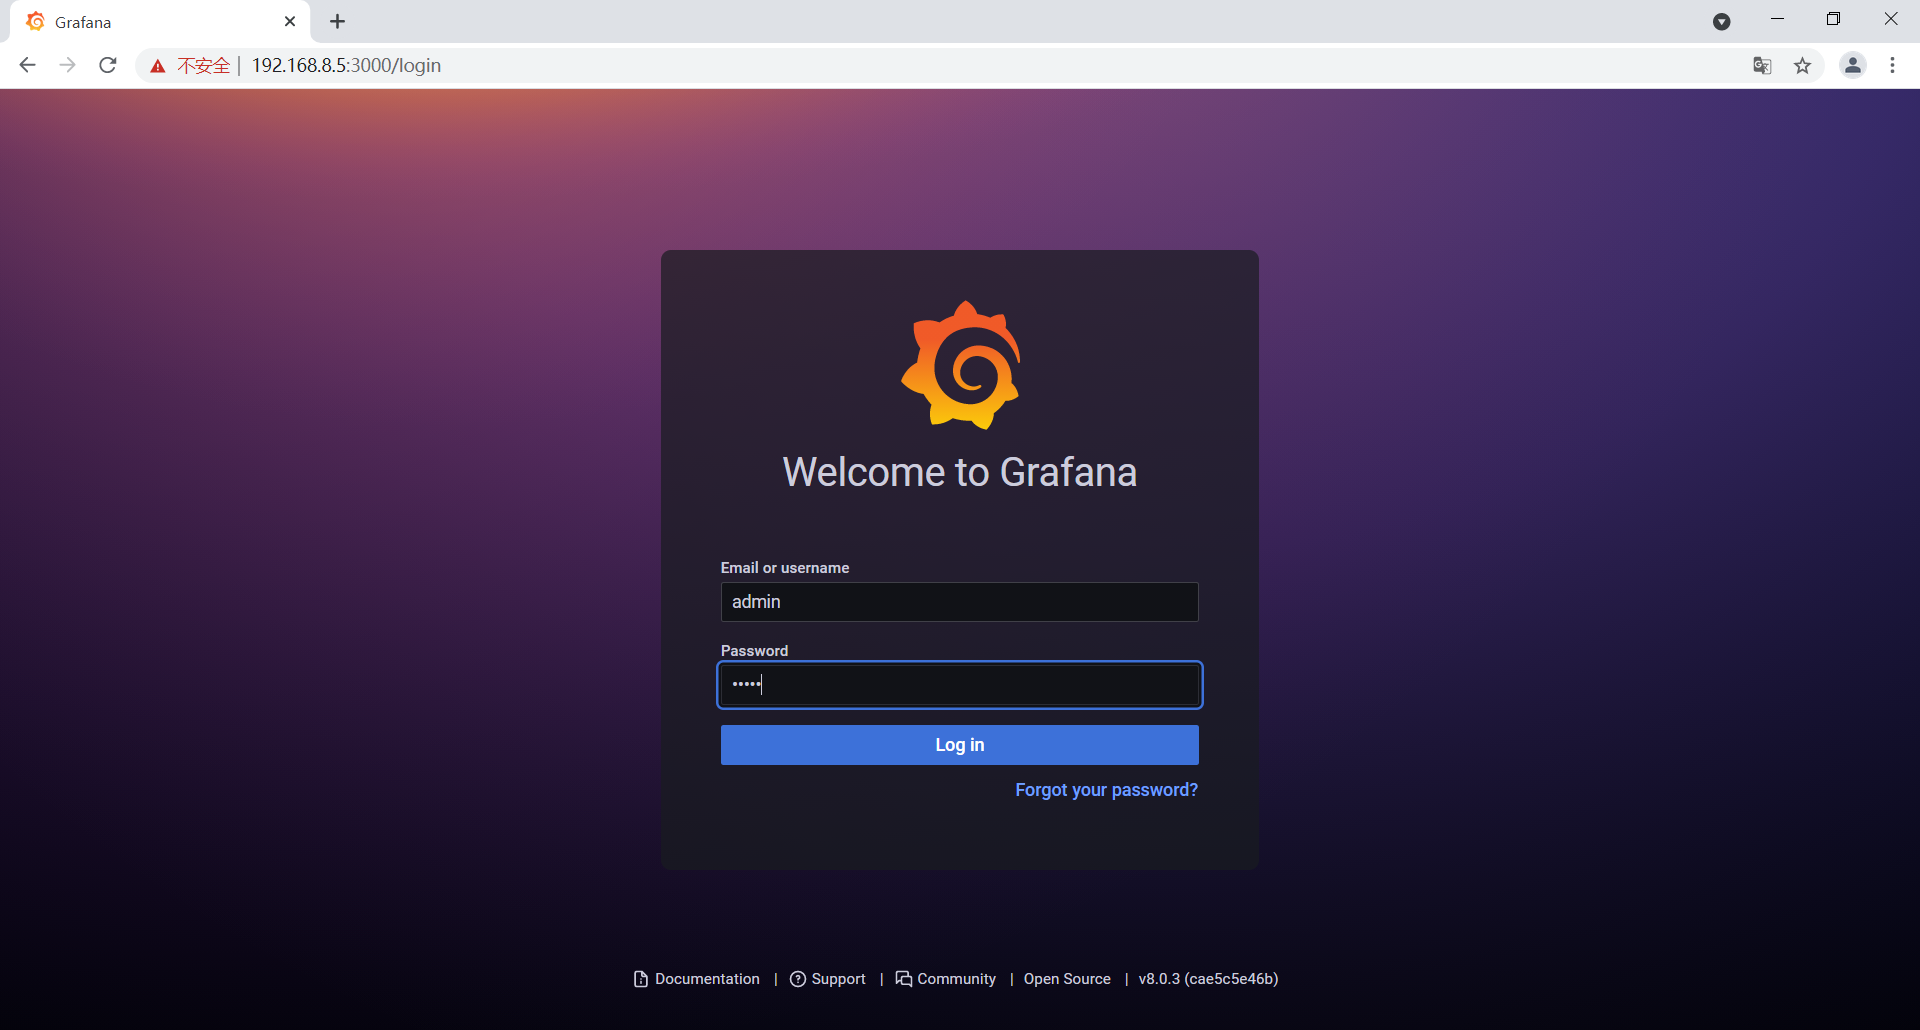Viewport: 1920px width, 1030px height.
Task: Click the Password input field
Action: (x=959, y=685)
